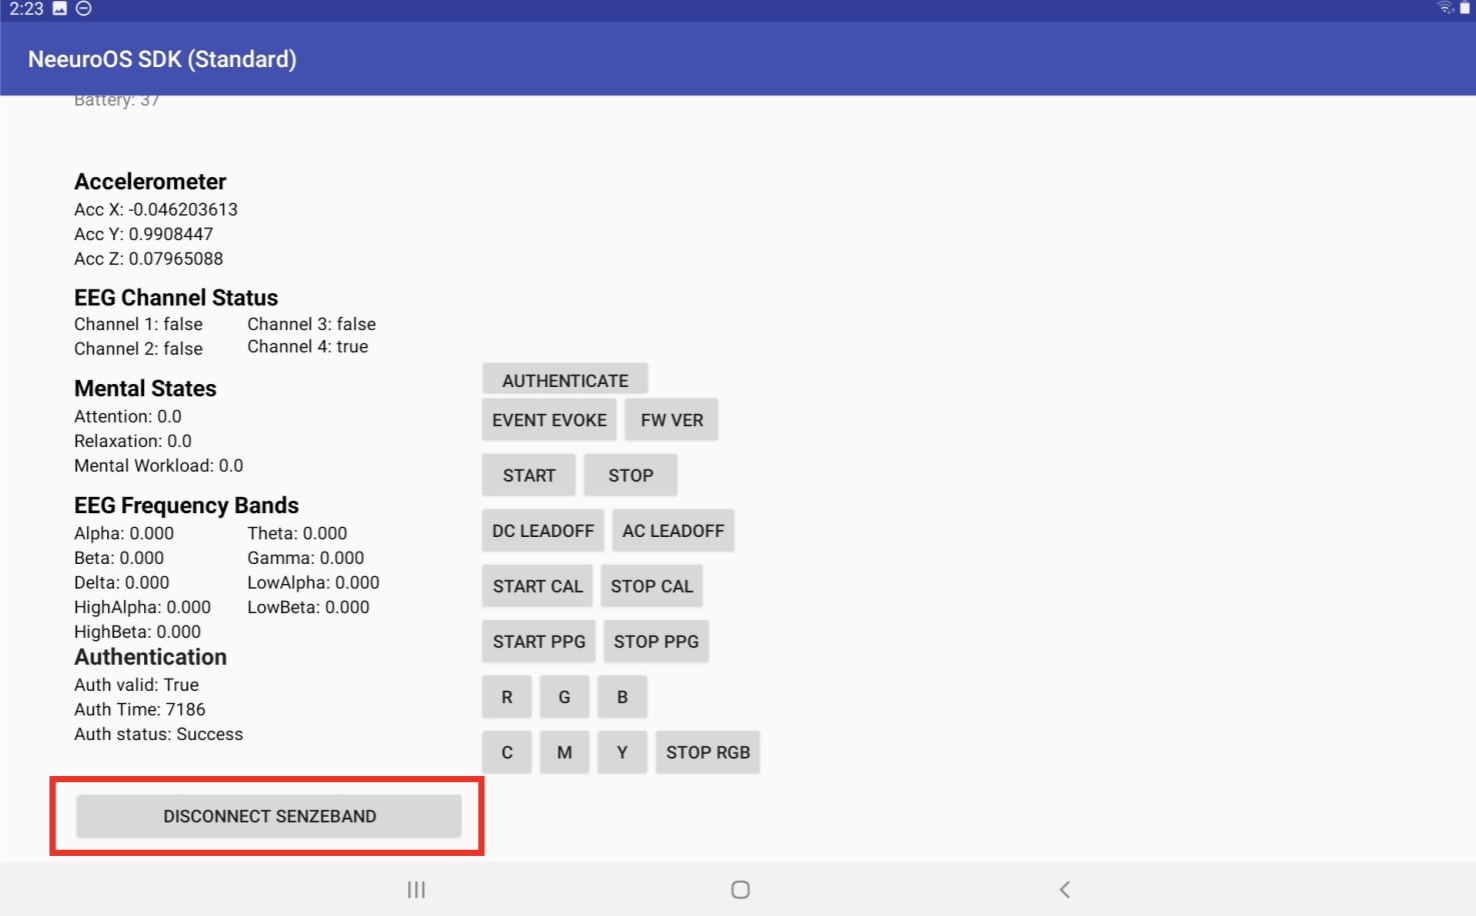The image size is (1476, 916).
Task: Check firmware version via FW VER
Action: (x=671, y=419)
